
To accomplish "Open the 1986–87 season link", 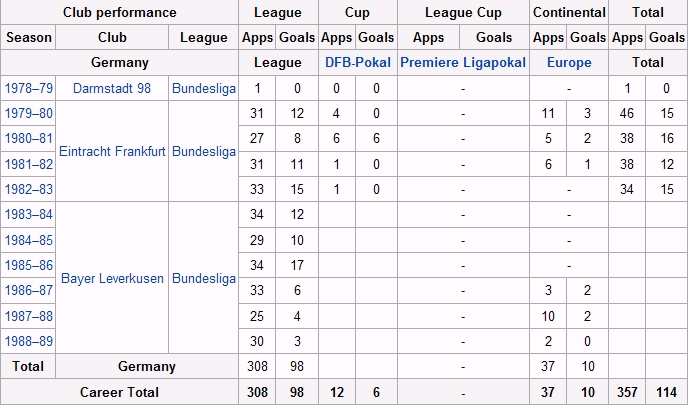I will pos(28,291).
